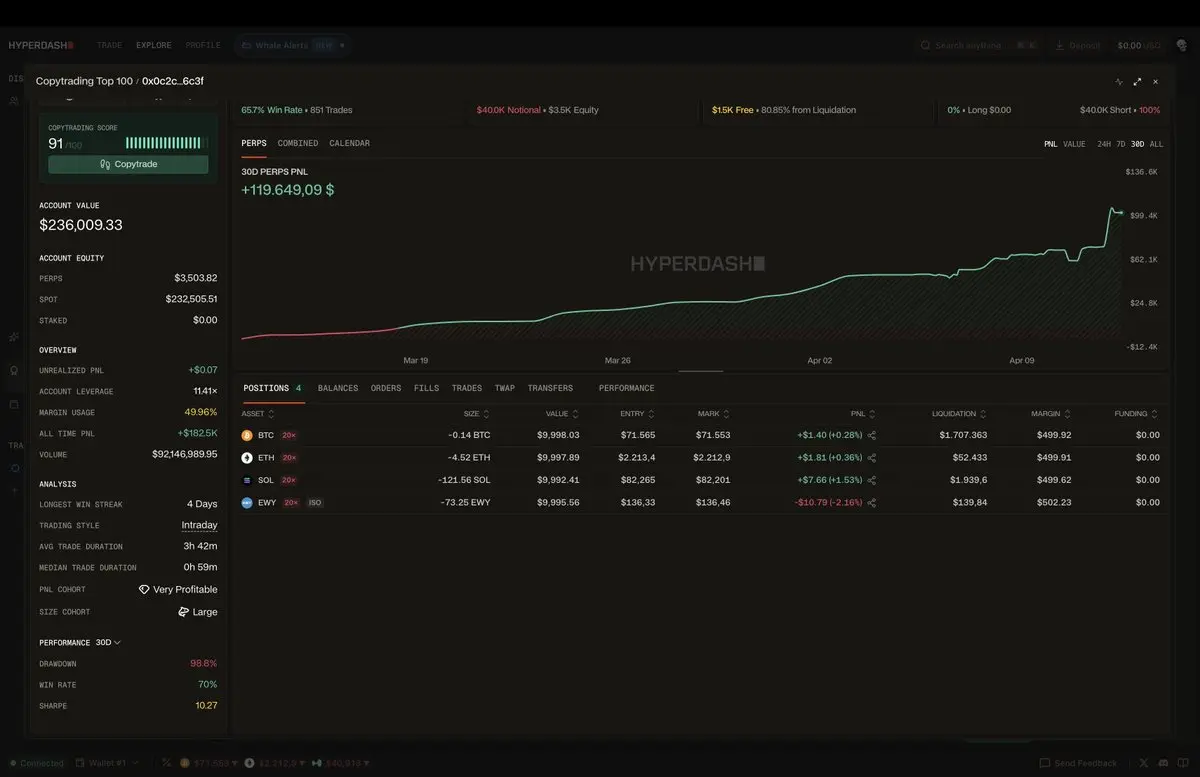Go to Copytrading Top 100 breadcrumb
1200x777 pixels.
pos(84,81)
